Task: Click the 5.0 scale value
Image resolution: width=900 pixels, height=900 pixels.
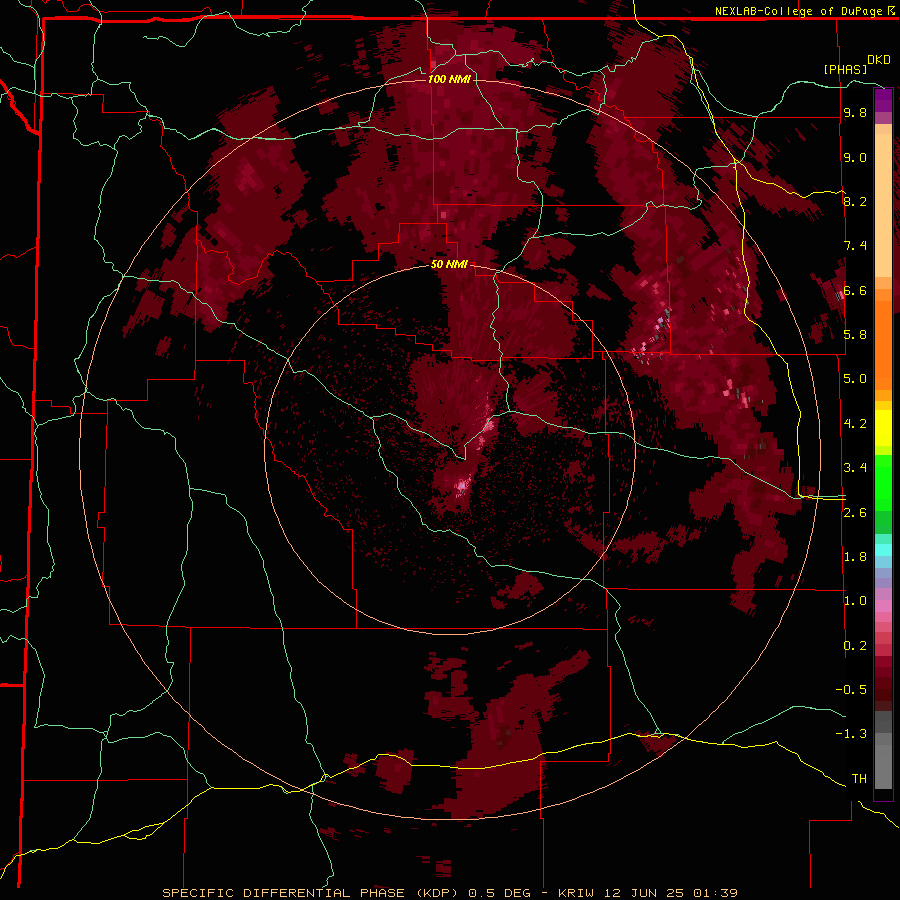Action: (855, 379)
